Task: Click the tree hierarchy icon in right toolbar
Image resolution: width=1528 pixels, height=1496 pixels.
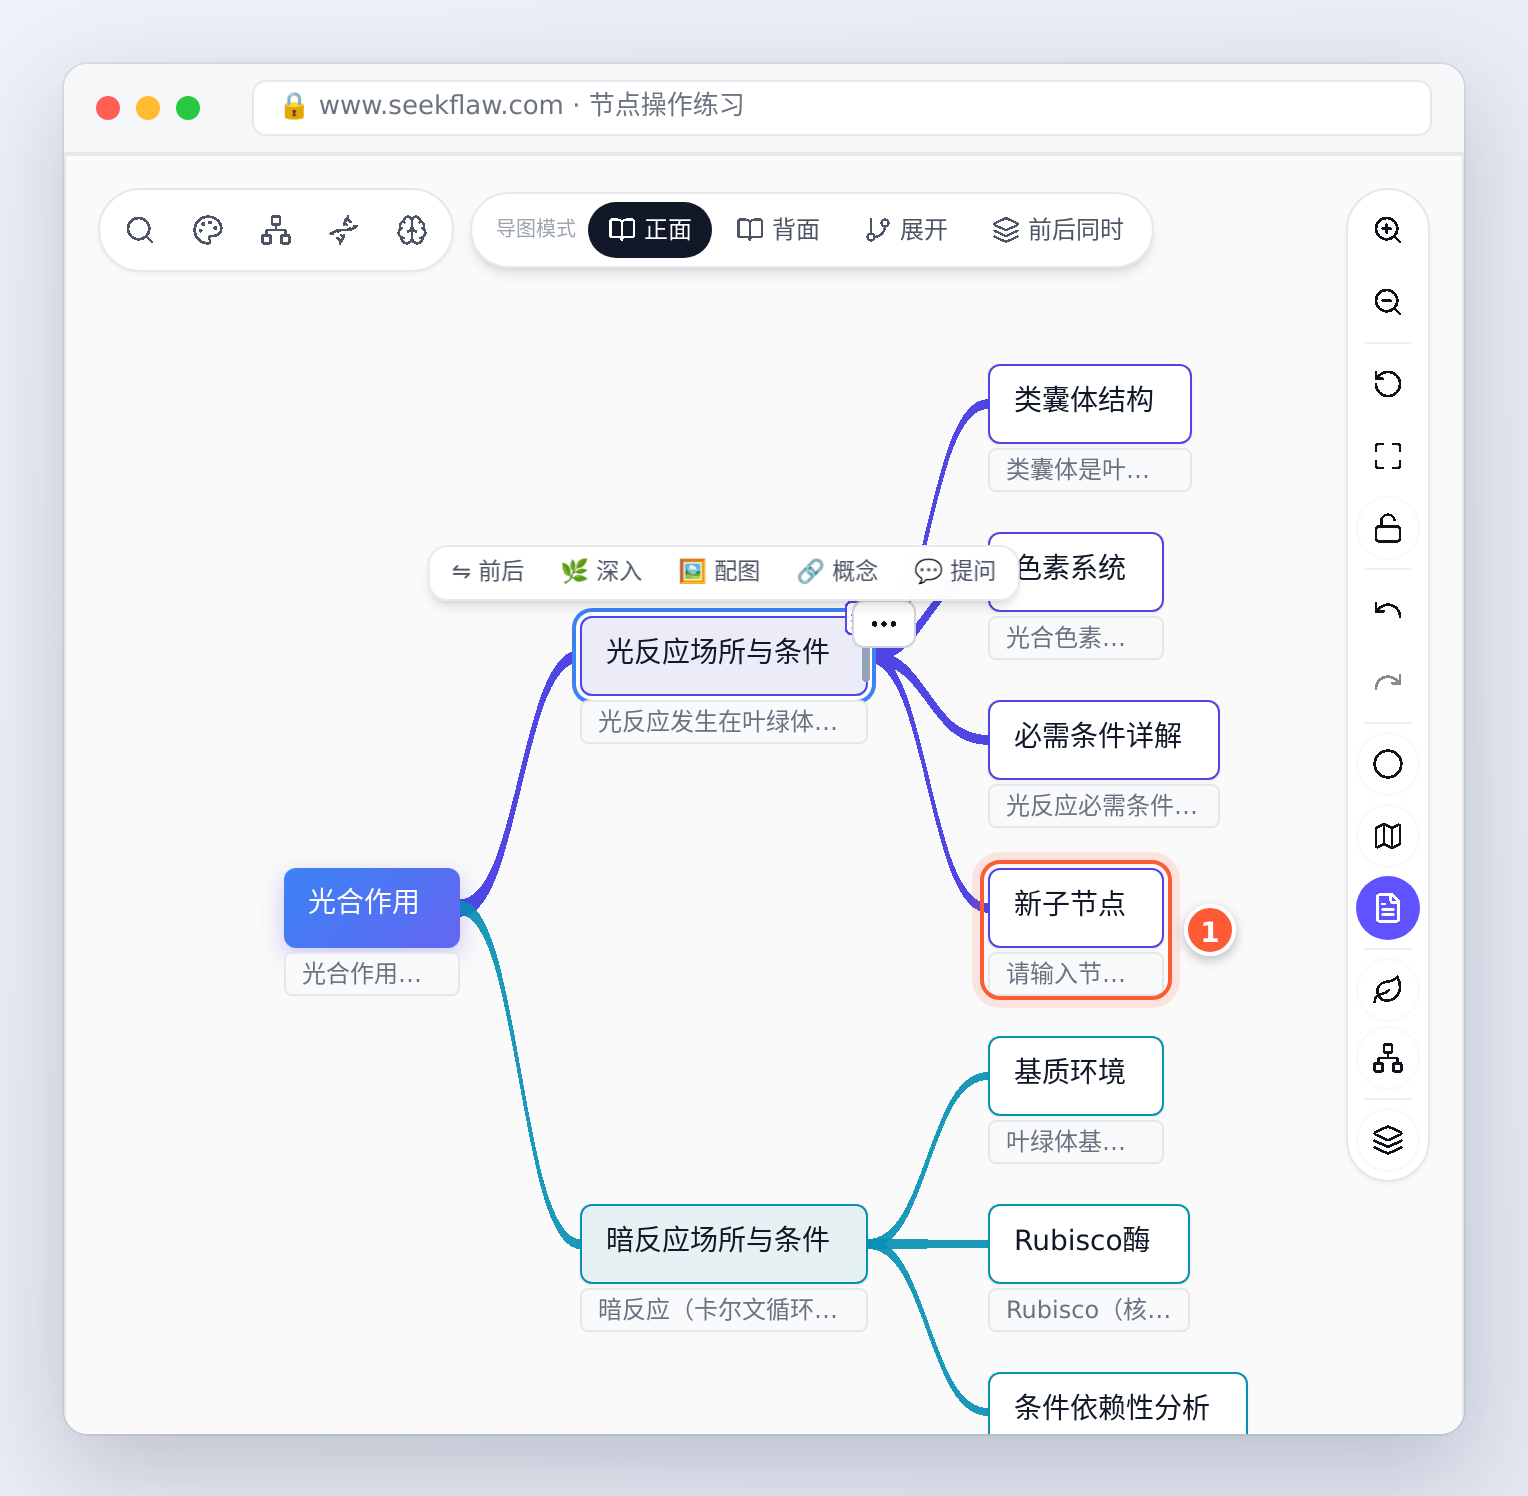Action: point(1388,1058)
